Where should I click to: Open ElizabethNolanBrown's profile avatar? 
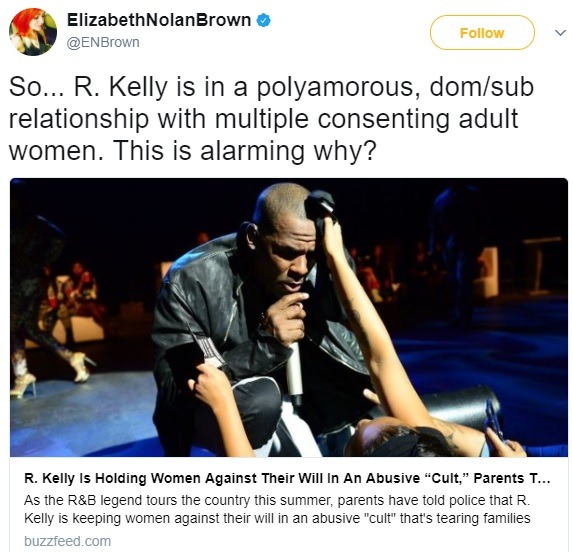(x=33, y=32)
